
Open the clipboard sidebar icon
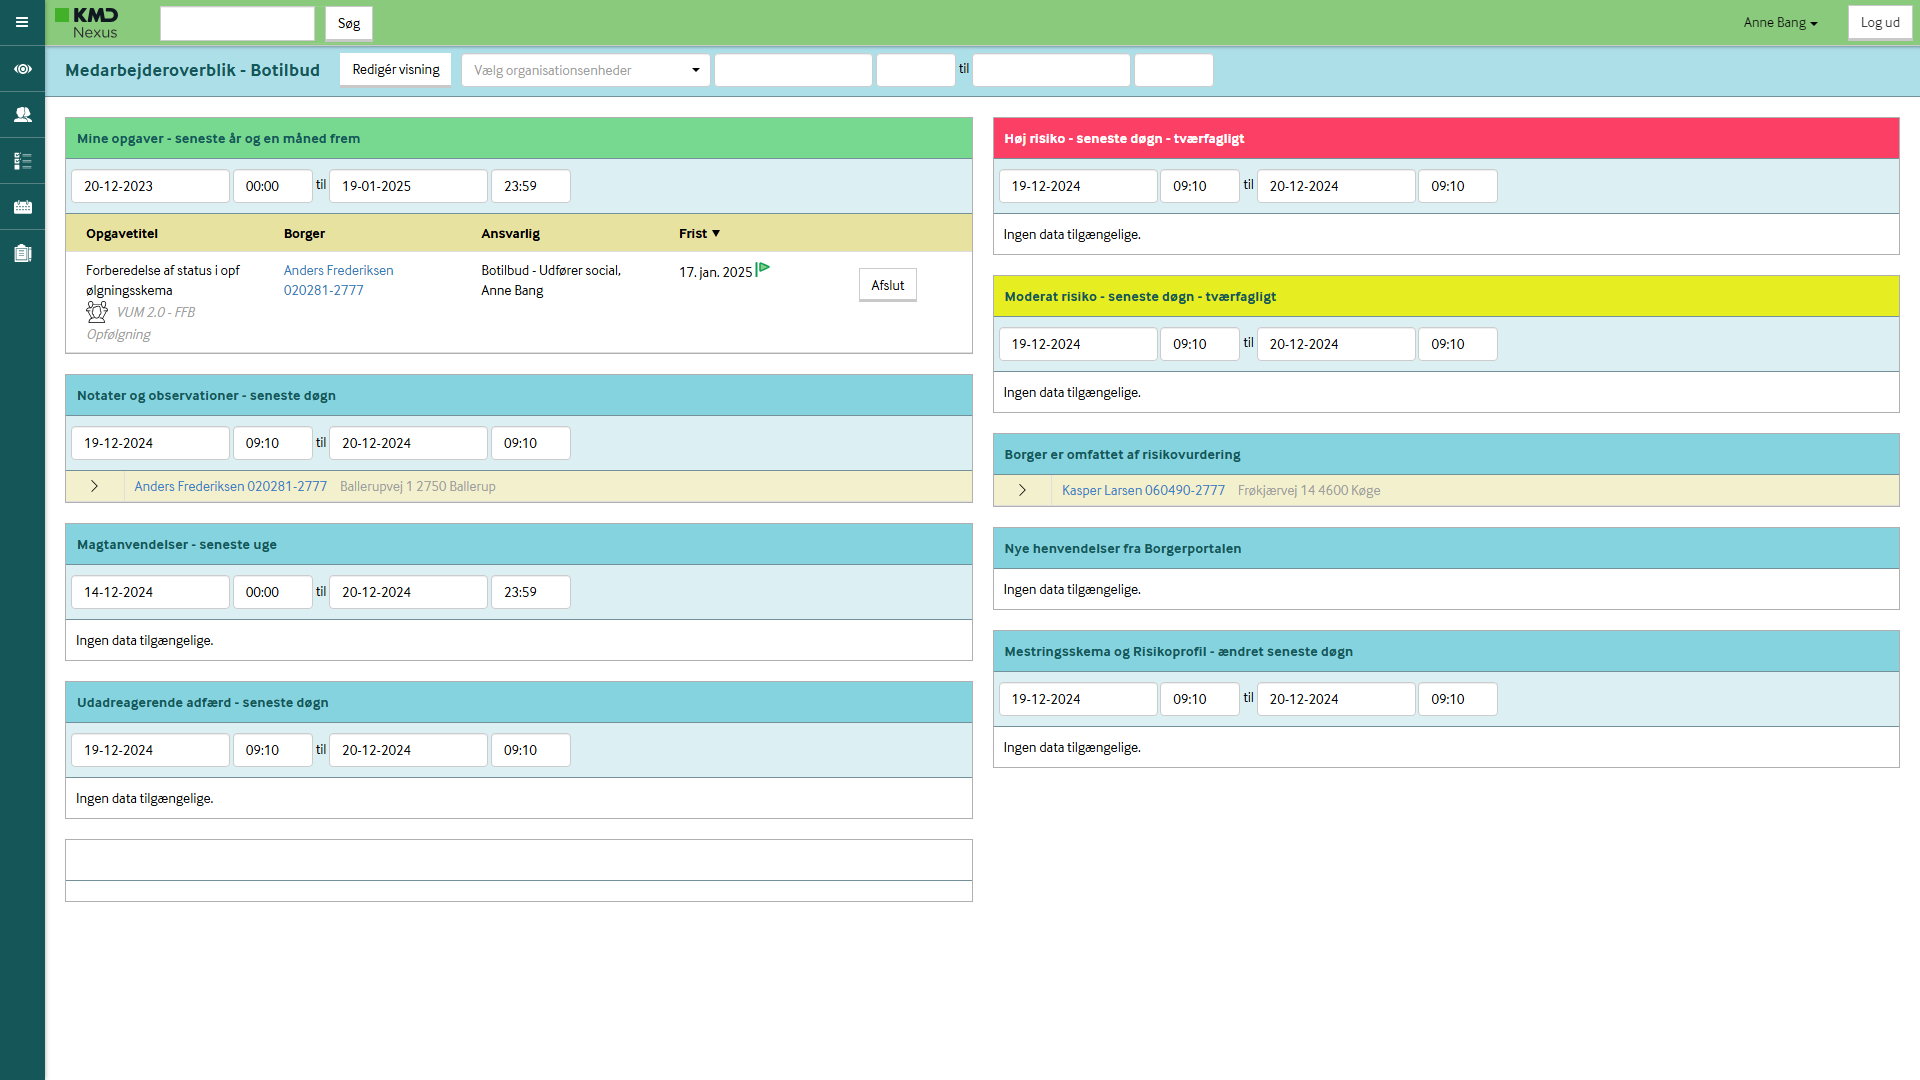(22, 253)
